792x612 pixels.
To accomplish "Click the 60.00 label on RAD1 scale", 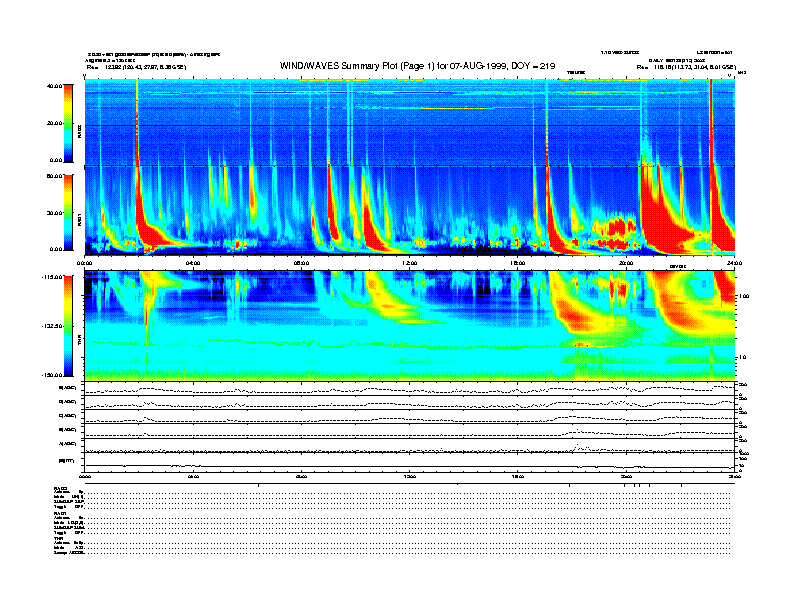I will click(x=54, y=176).
